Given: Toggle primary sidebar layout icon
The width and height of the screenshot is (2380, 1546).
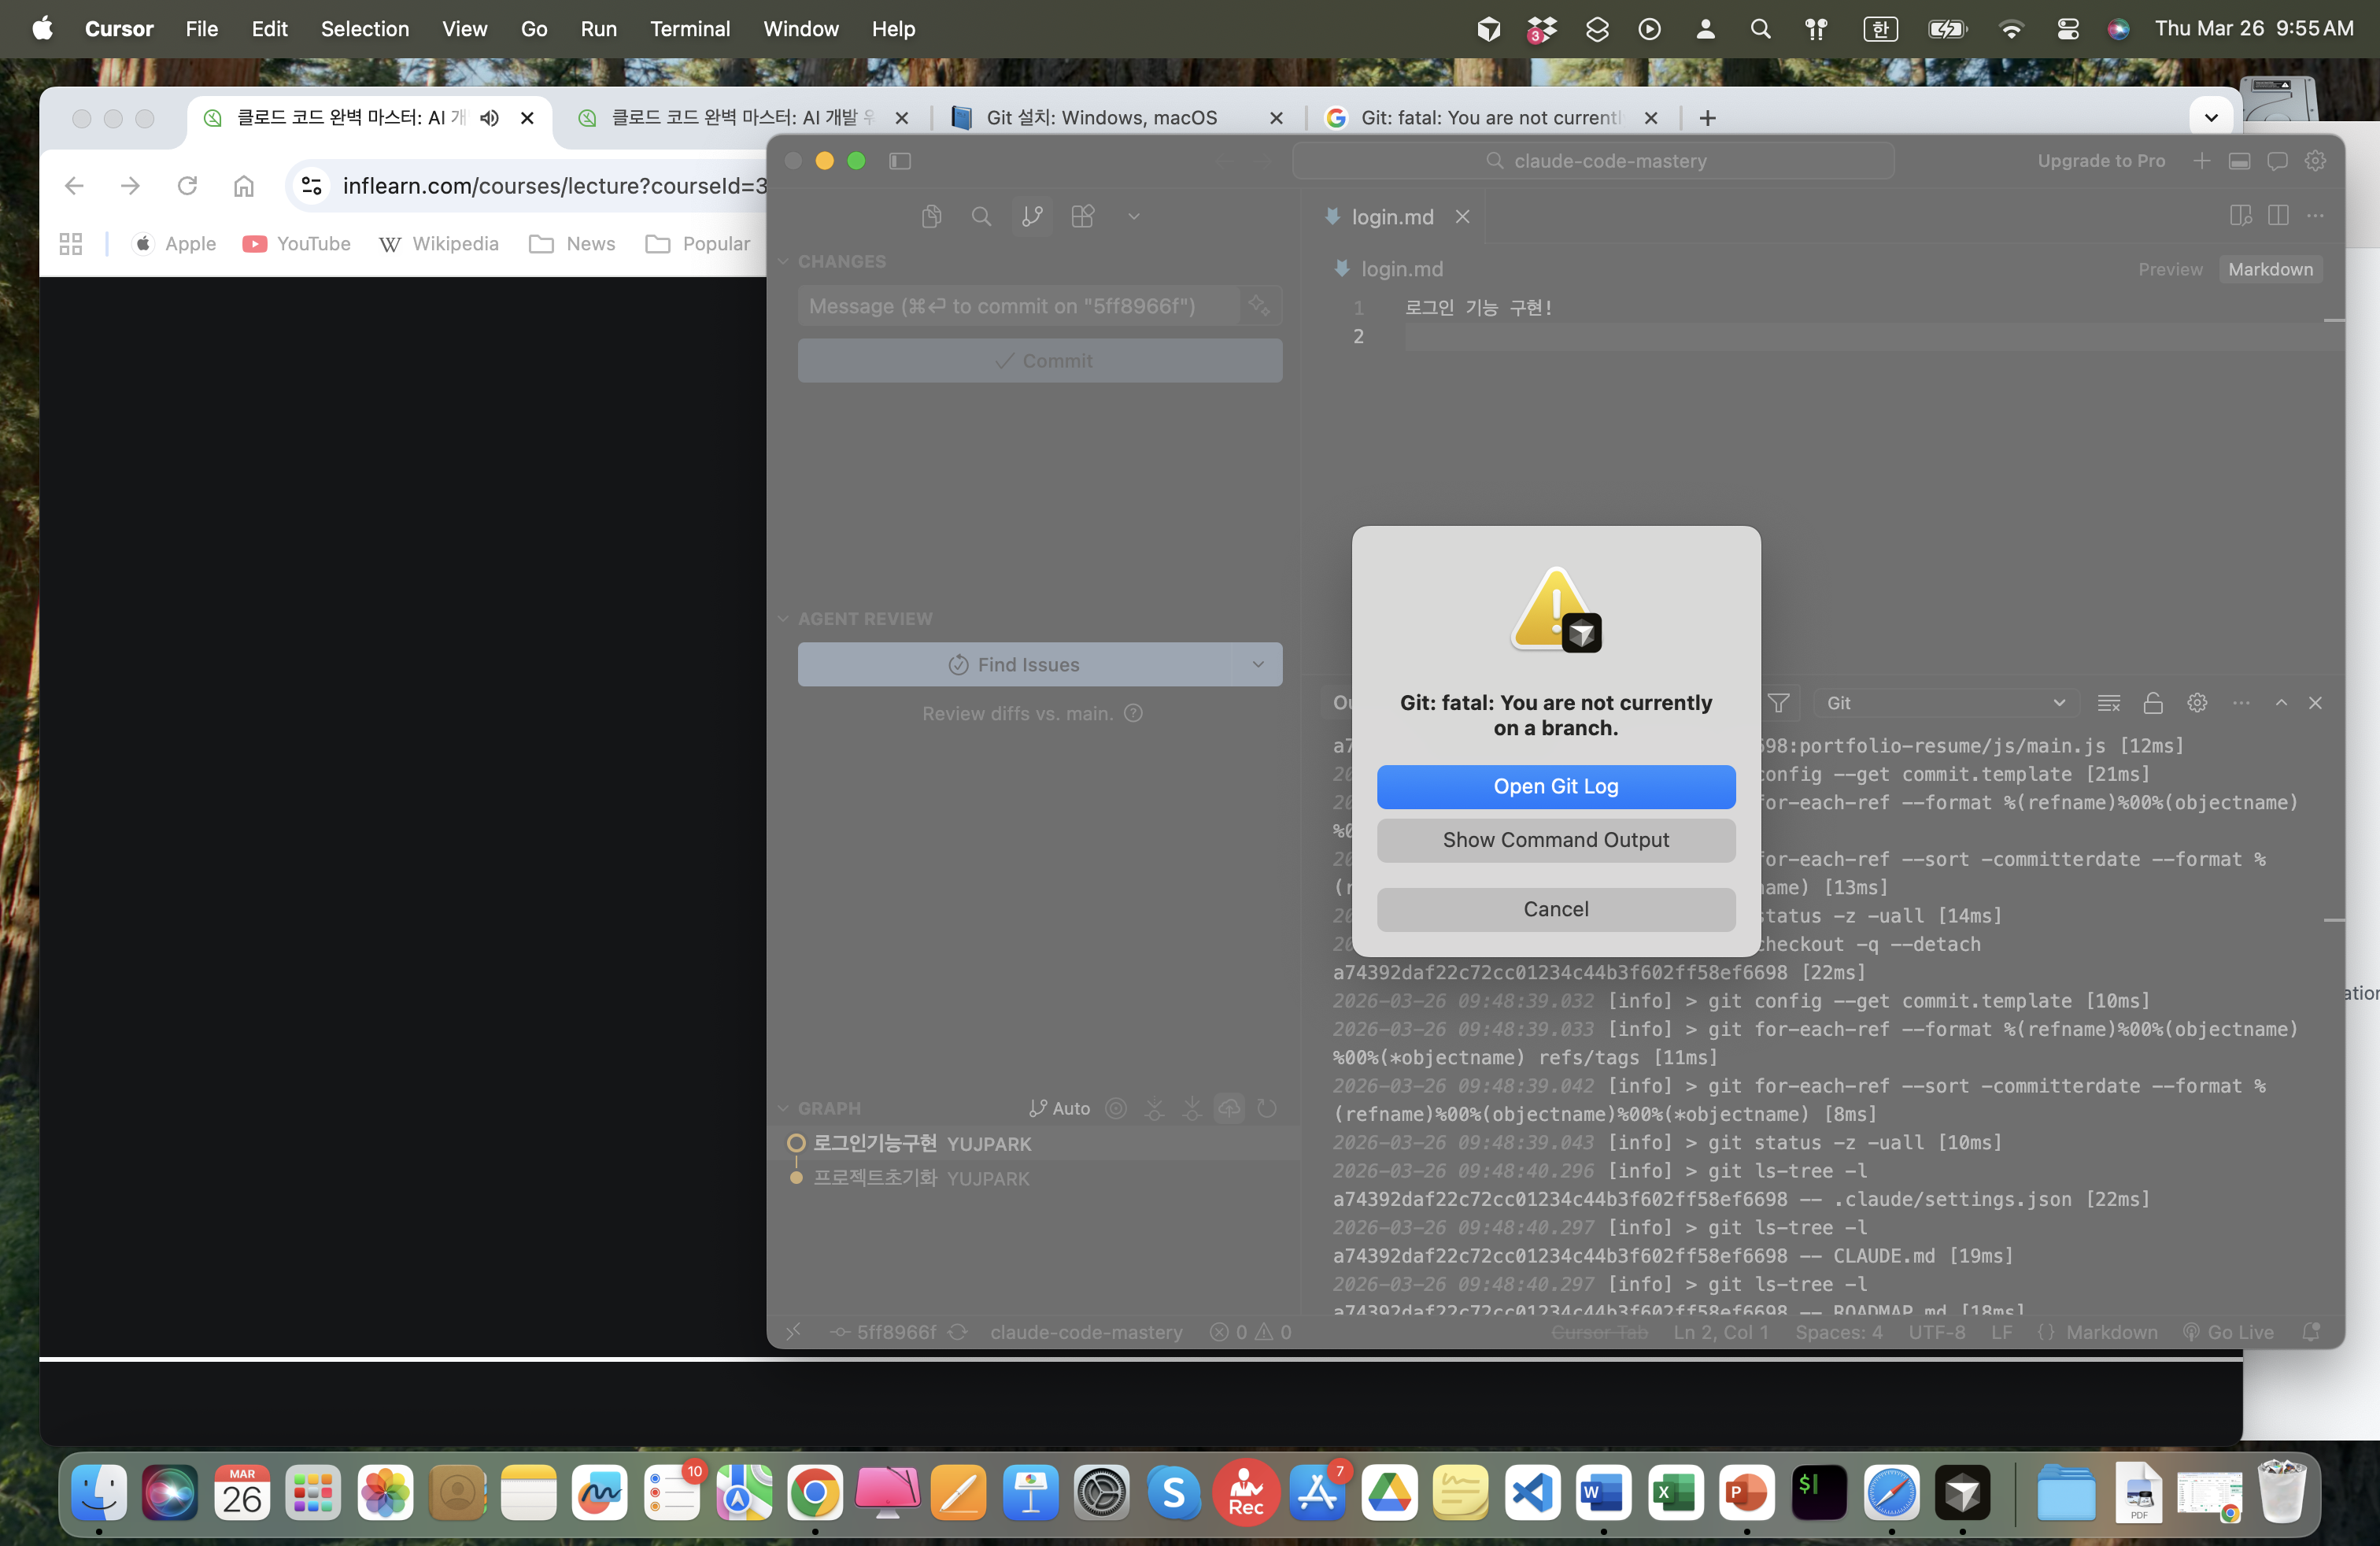Looking at the screenshot, I should pos(899,161).
